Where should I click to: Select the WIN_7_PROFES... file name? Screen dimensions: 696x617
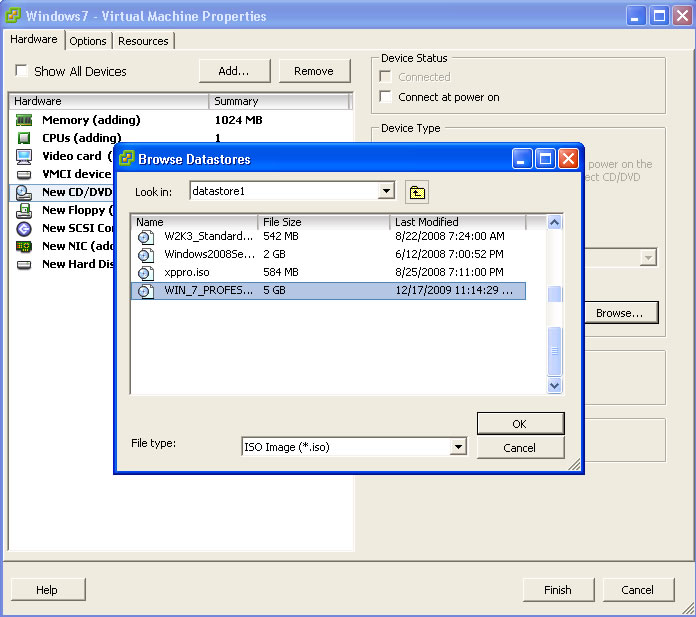(209, 290)
